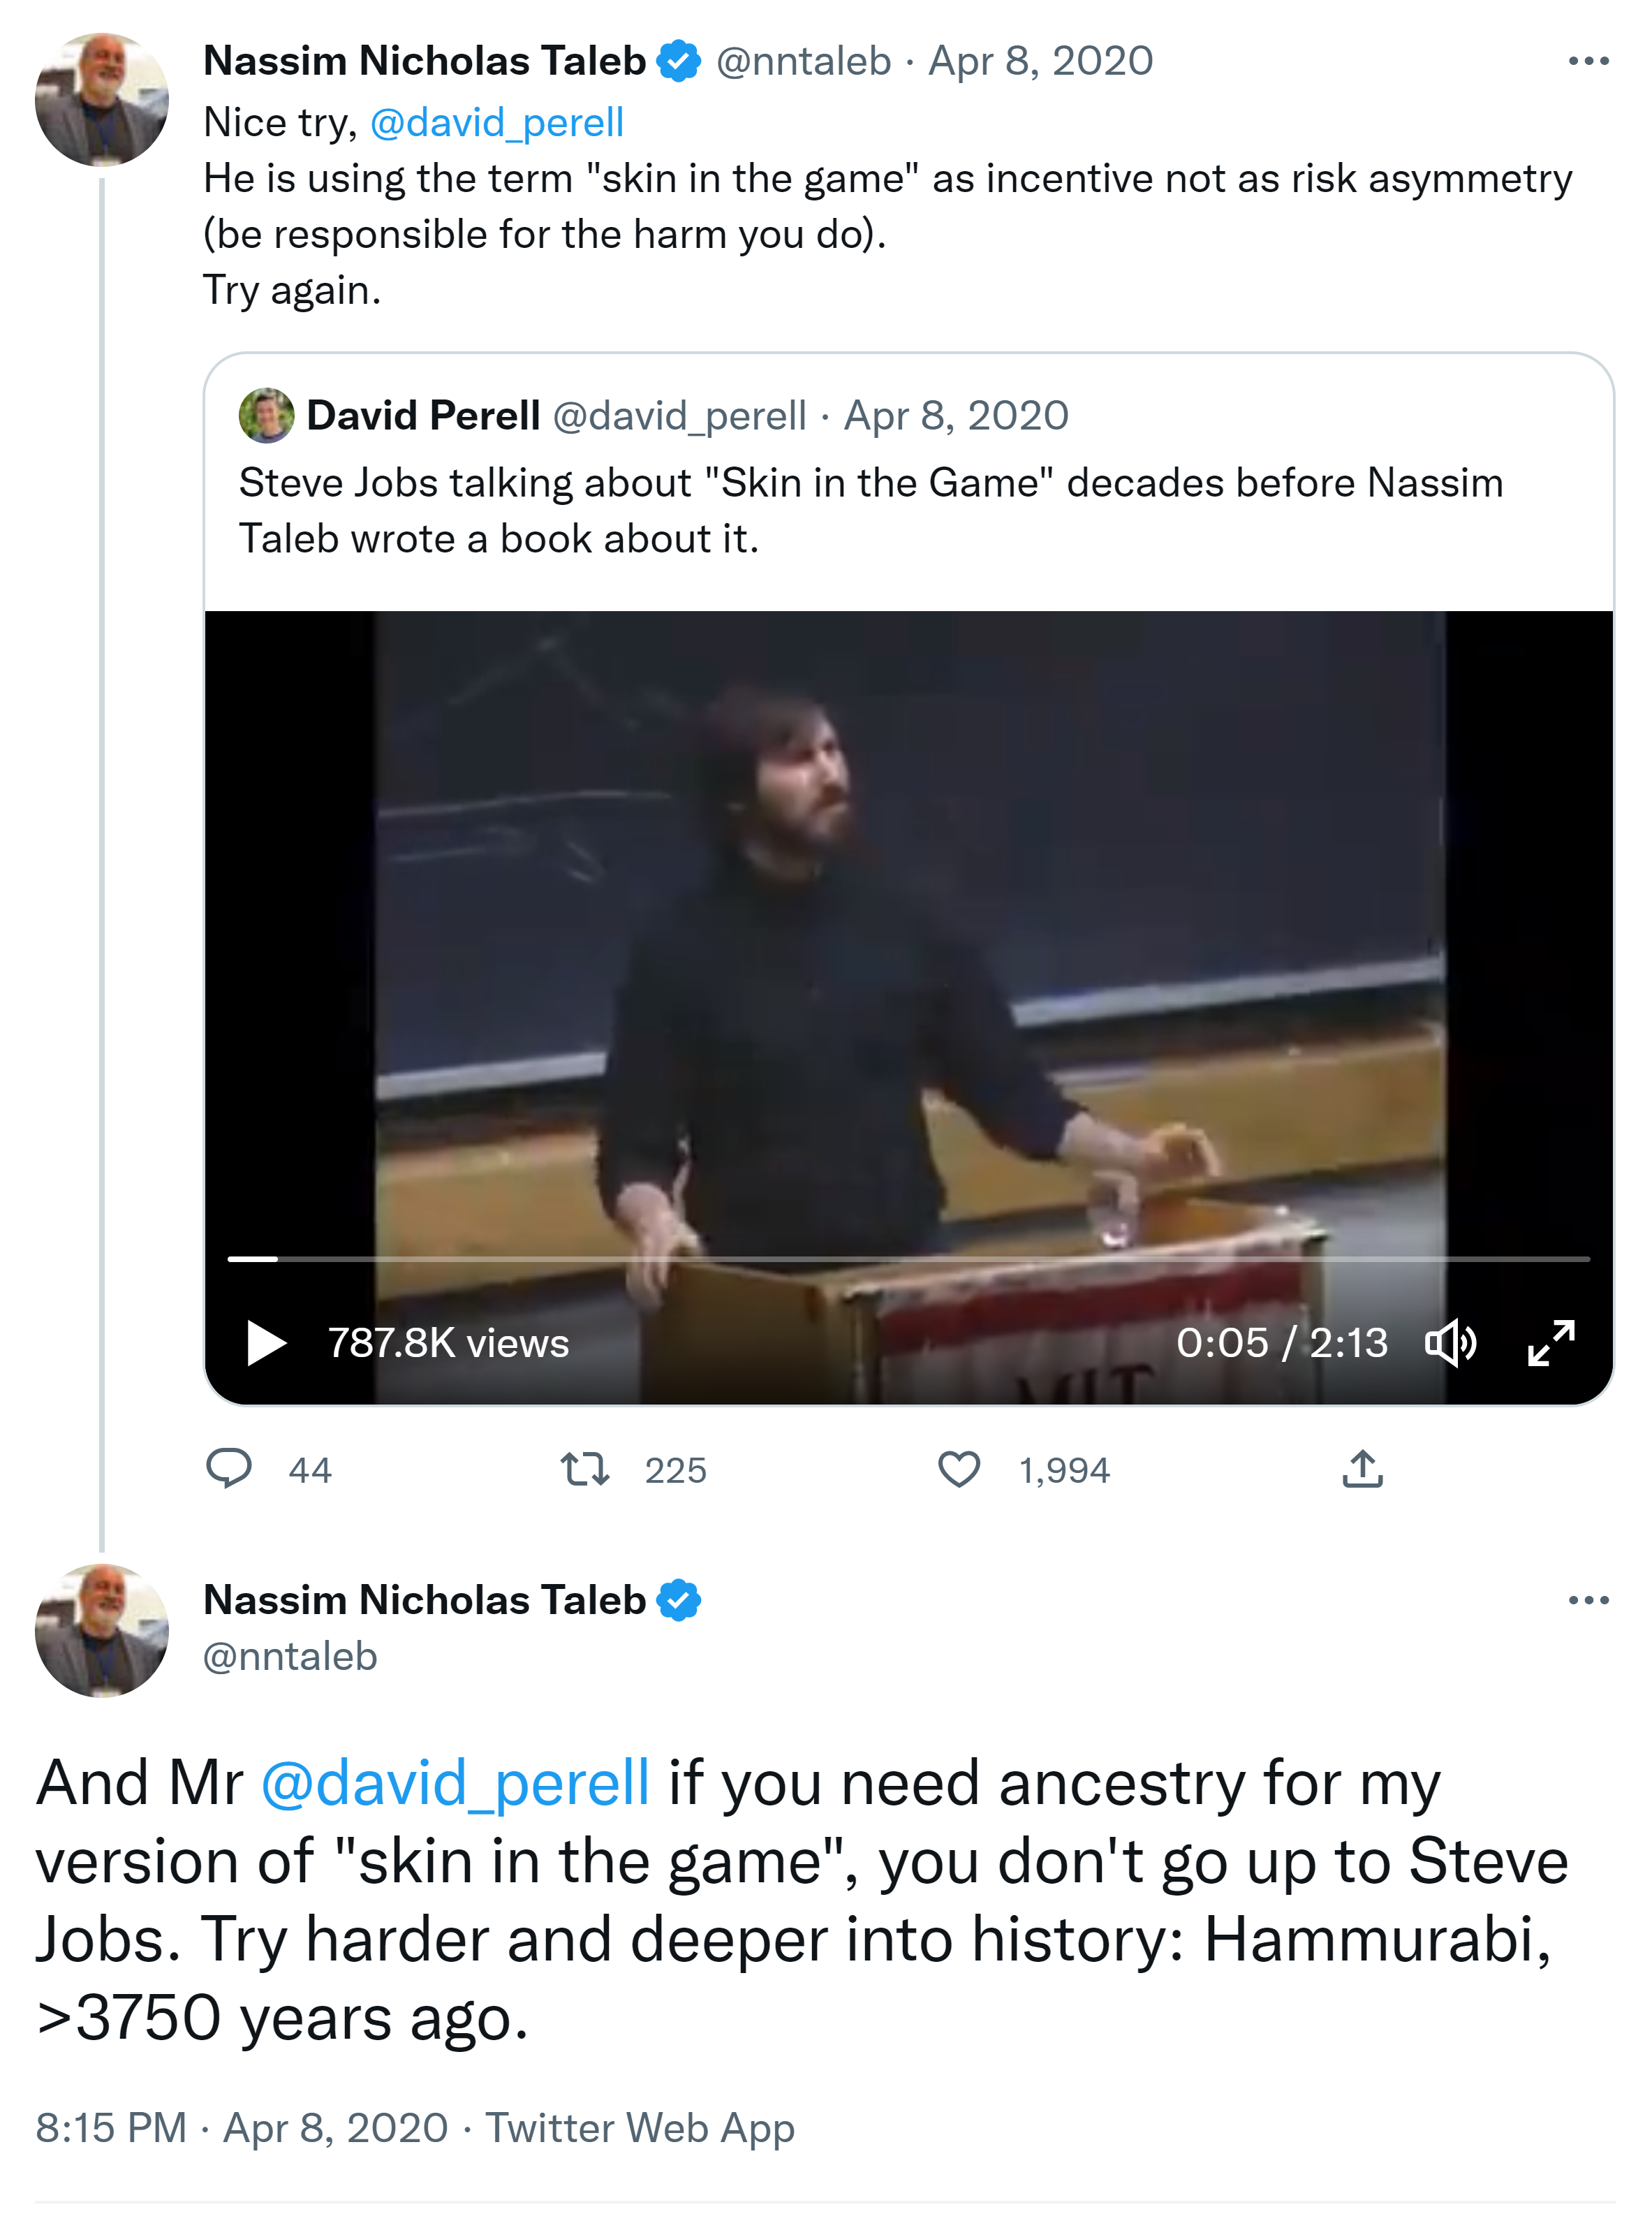
Task: Open Nassim Taleb's top profile picture
Action: [101, 99]
